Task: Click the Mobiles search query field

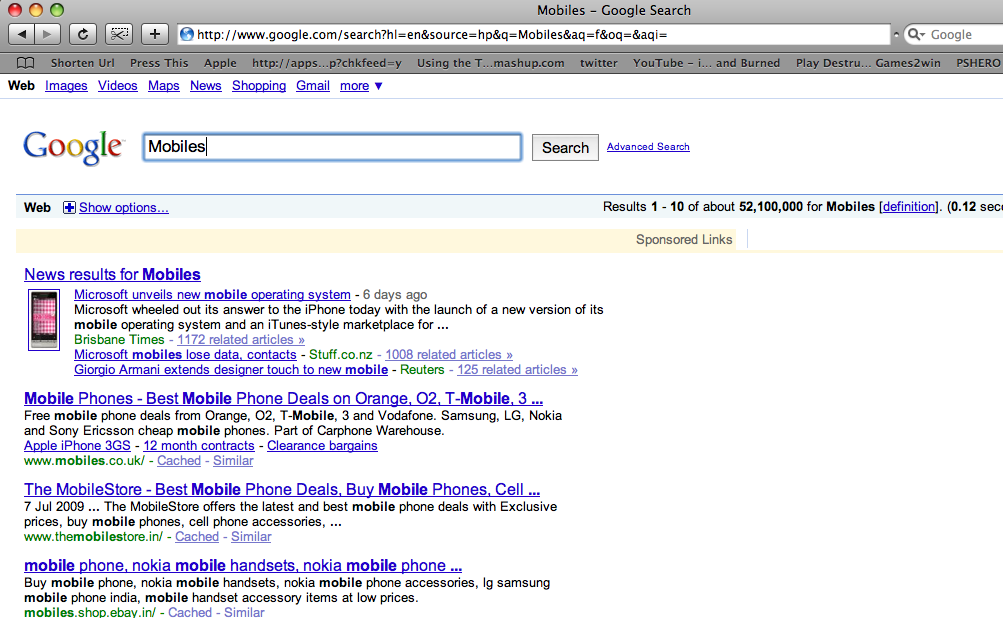Action: [333, 147]
